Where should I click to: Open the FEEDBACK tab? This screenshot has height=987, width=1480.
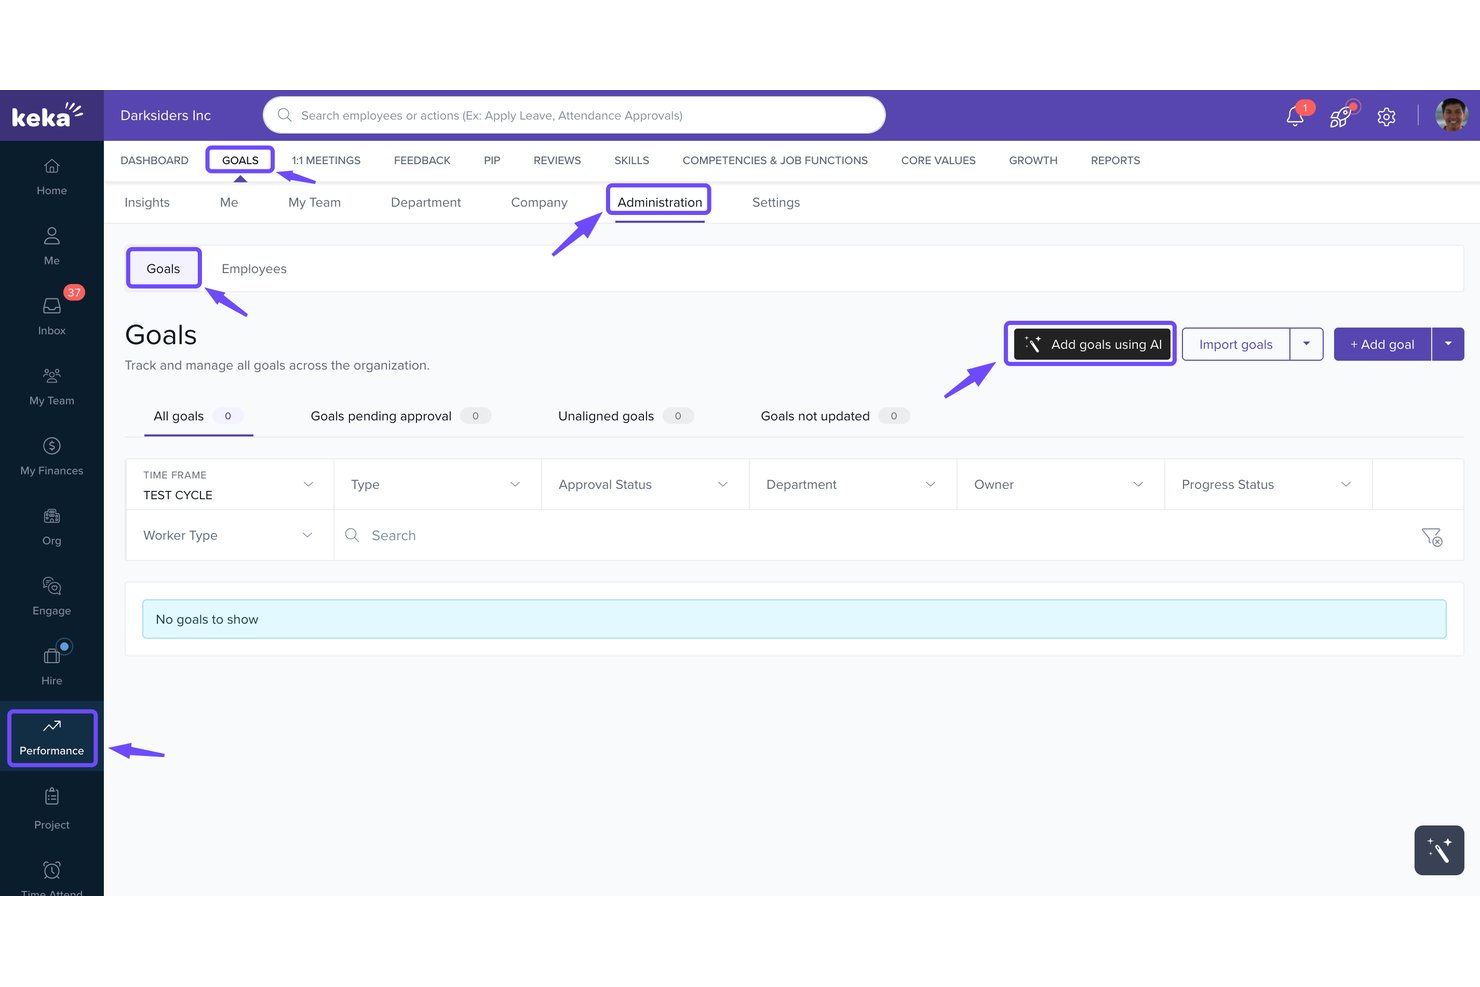point(422,160)
